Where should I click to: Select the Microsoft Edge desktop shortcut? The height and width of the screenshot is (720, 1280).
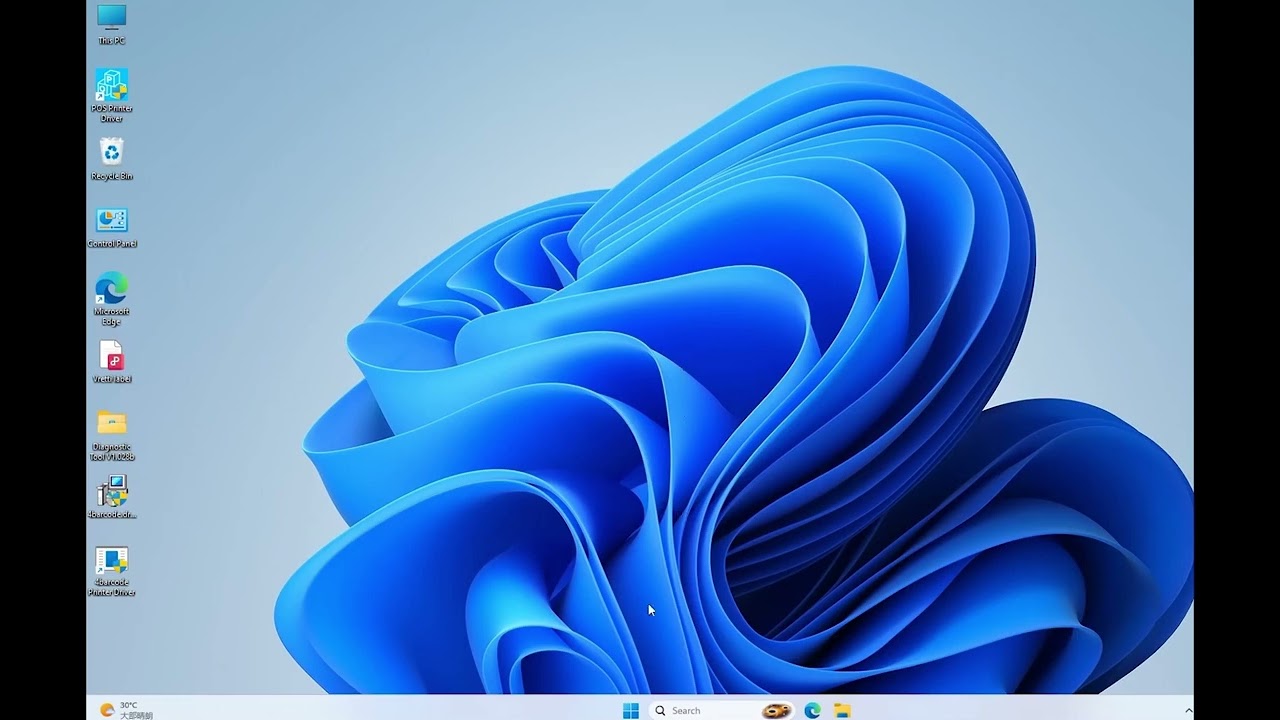point(112,299)
